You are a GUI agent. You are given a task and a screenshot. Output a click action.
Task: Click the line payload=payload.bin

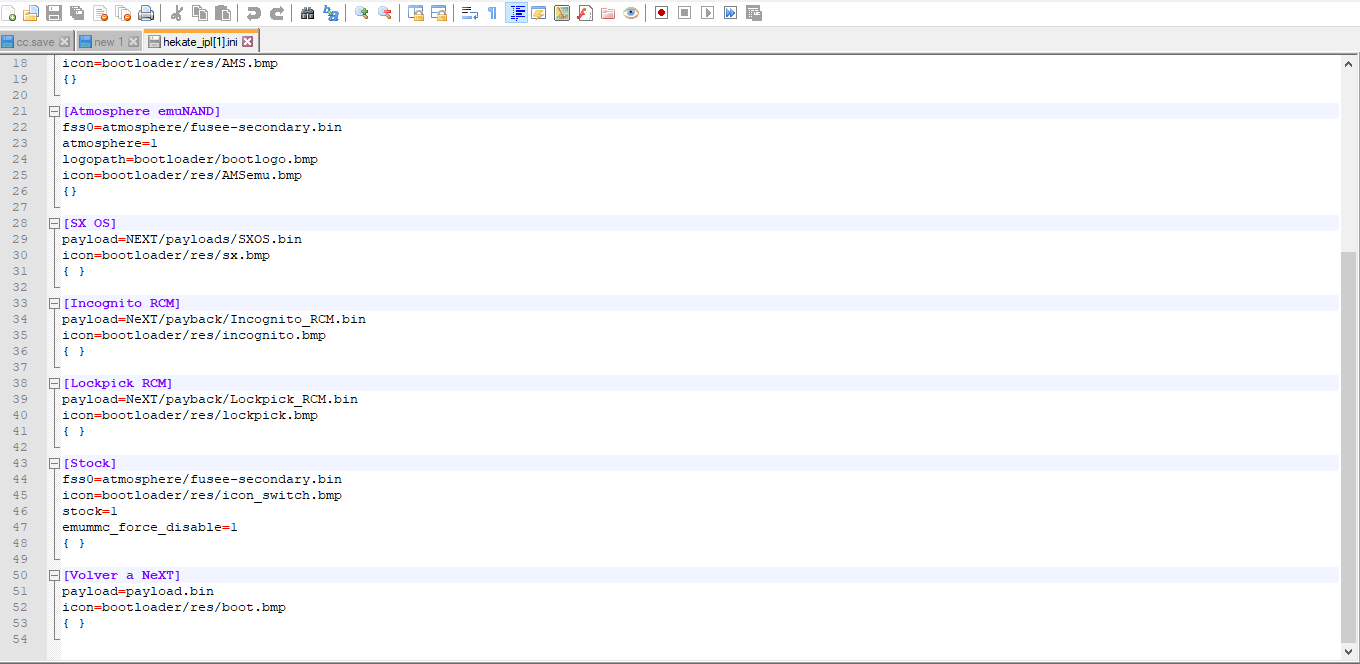tap(138, 592)
